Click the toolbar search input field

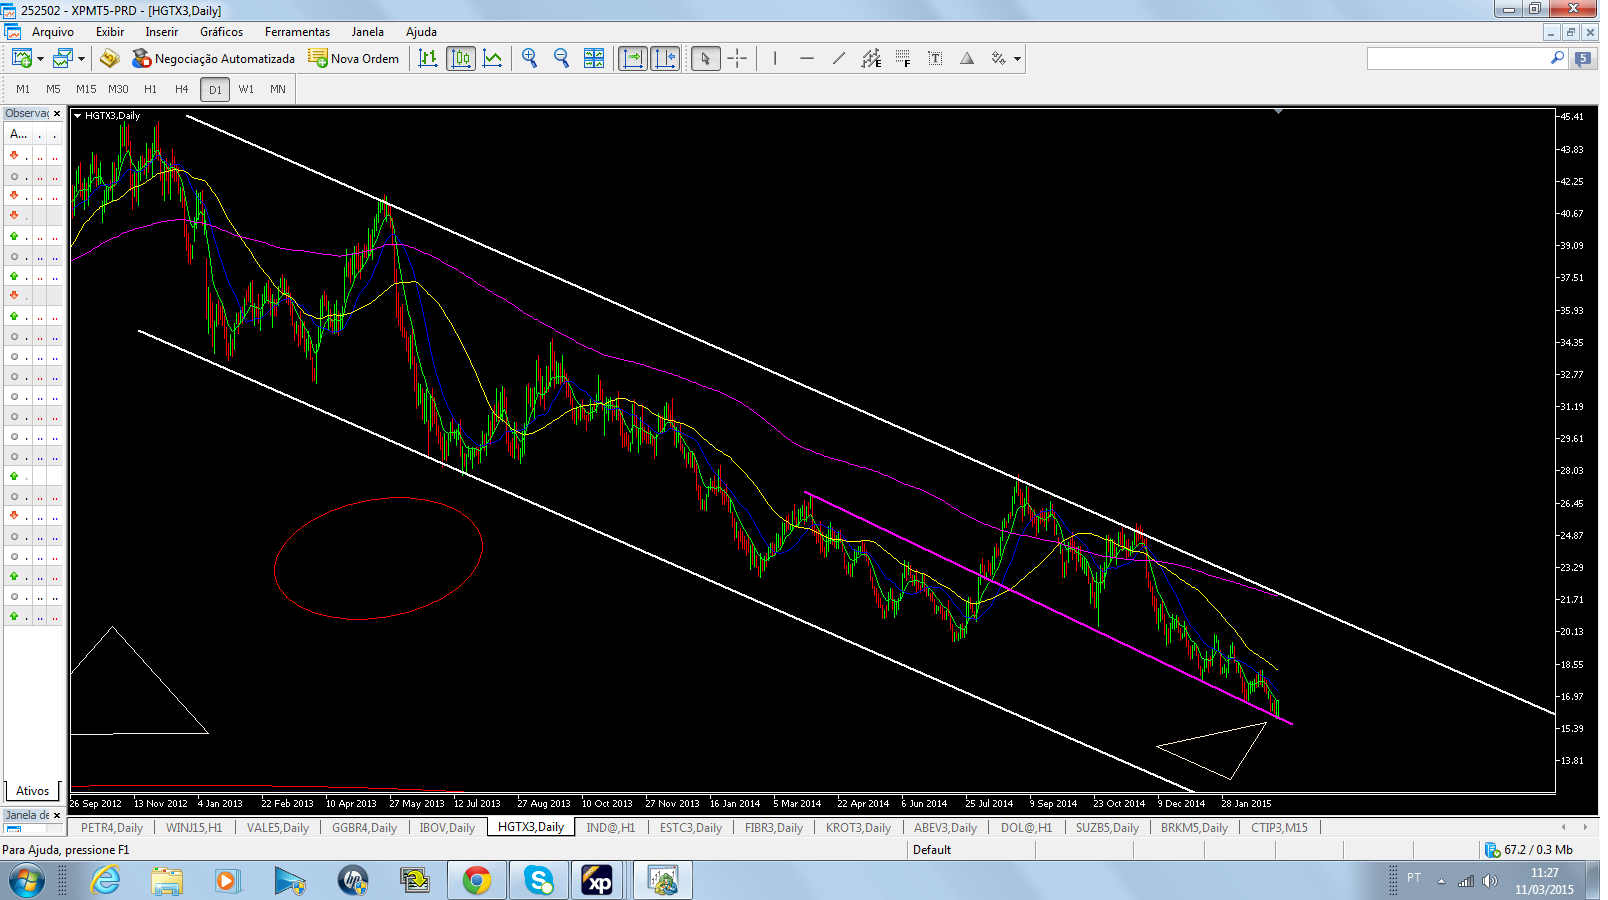1458,59
